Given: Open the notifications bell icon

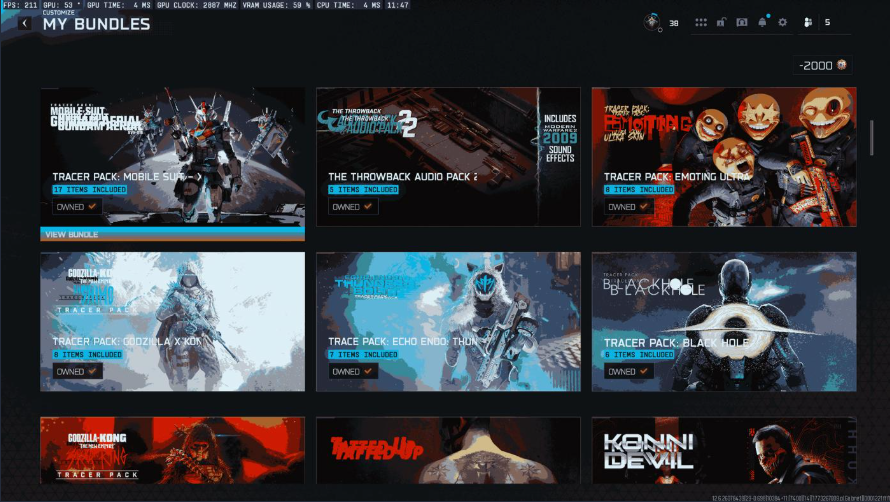Looking at the screenshot, I should click(x=762, y=22).
